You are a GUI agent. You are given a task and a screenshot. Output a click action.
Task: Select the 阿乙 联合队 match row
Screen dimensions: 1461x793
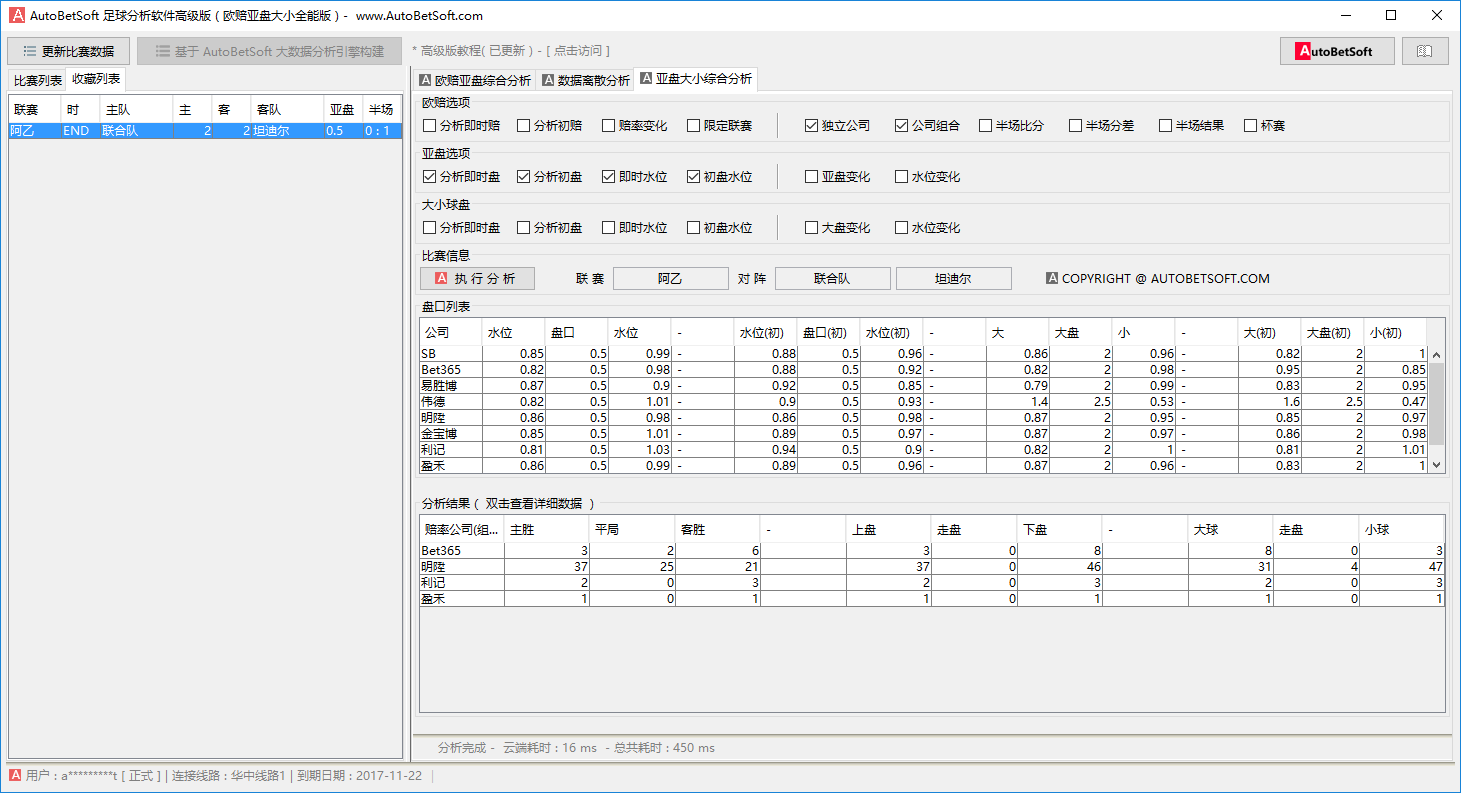tap(205, 130)
